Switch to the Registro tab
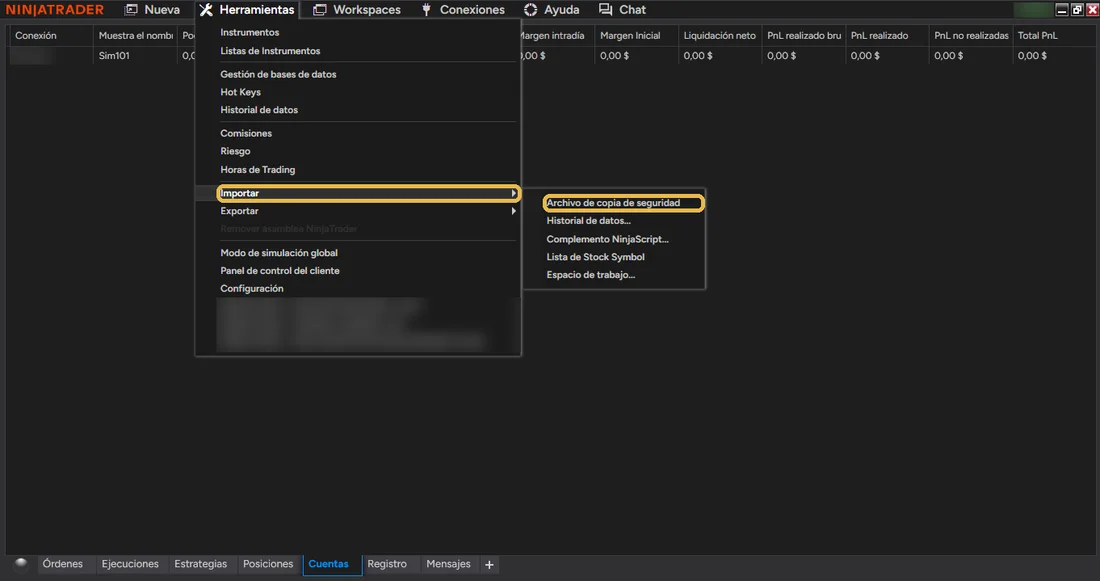This screenshot has width=1100, height=581. 387,564
